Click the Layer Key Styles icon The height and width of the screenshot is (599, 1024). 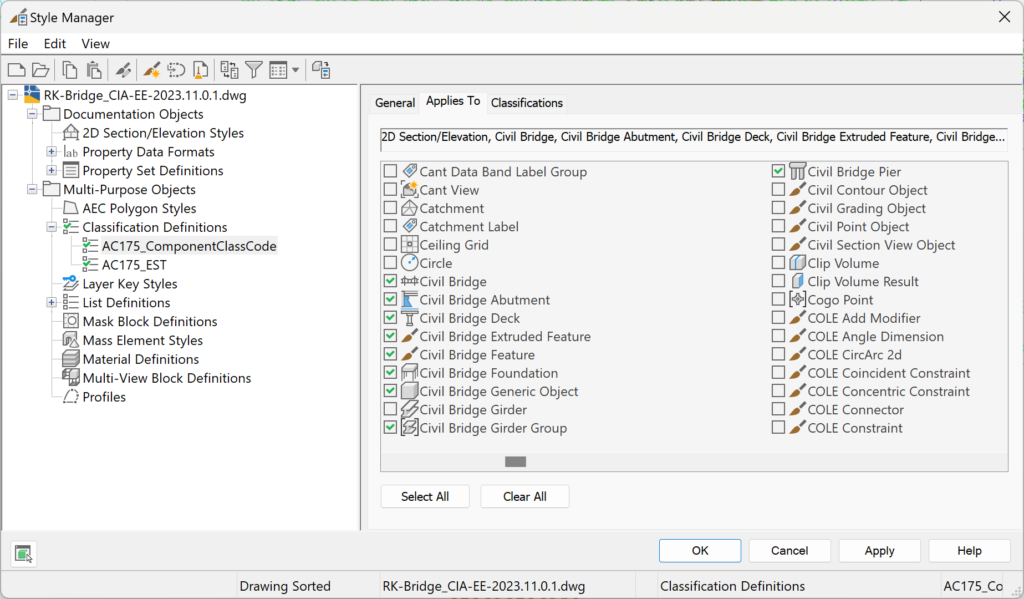pos(71,283)
